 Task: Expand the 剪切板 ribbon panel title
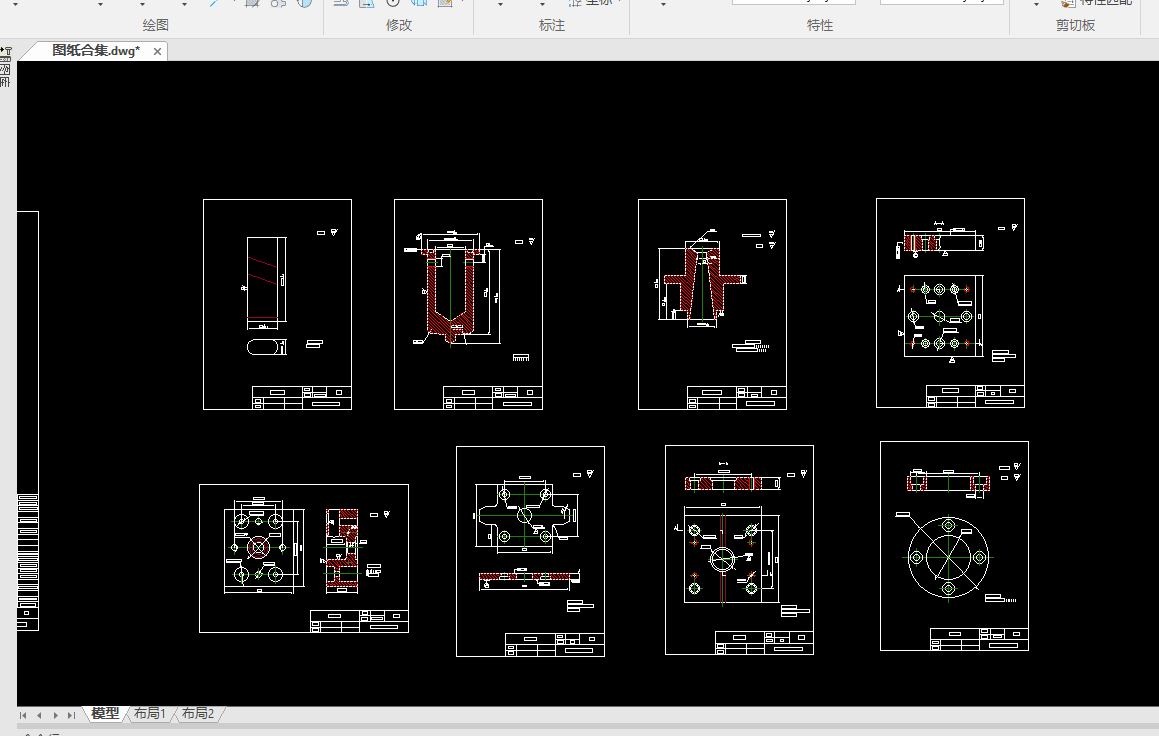(x=1075, y=25)
